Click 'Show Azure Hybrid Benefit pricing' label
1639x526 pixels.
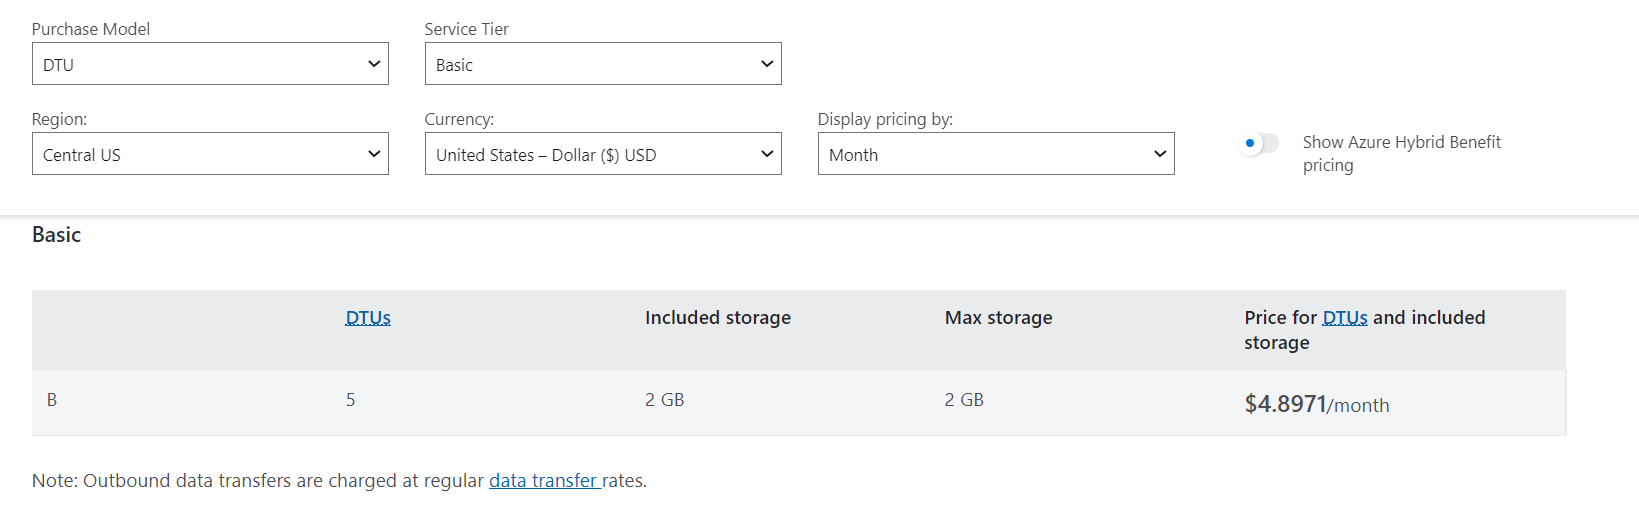tap(1402, 154)
